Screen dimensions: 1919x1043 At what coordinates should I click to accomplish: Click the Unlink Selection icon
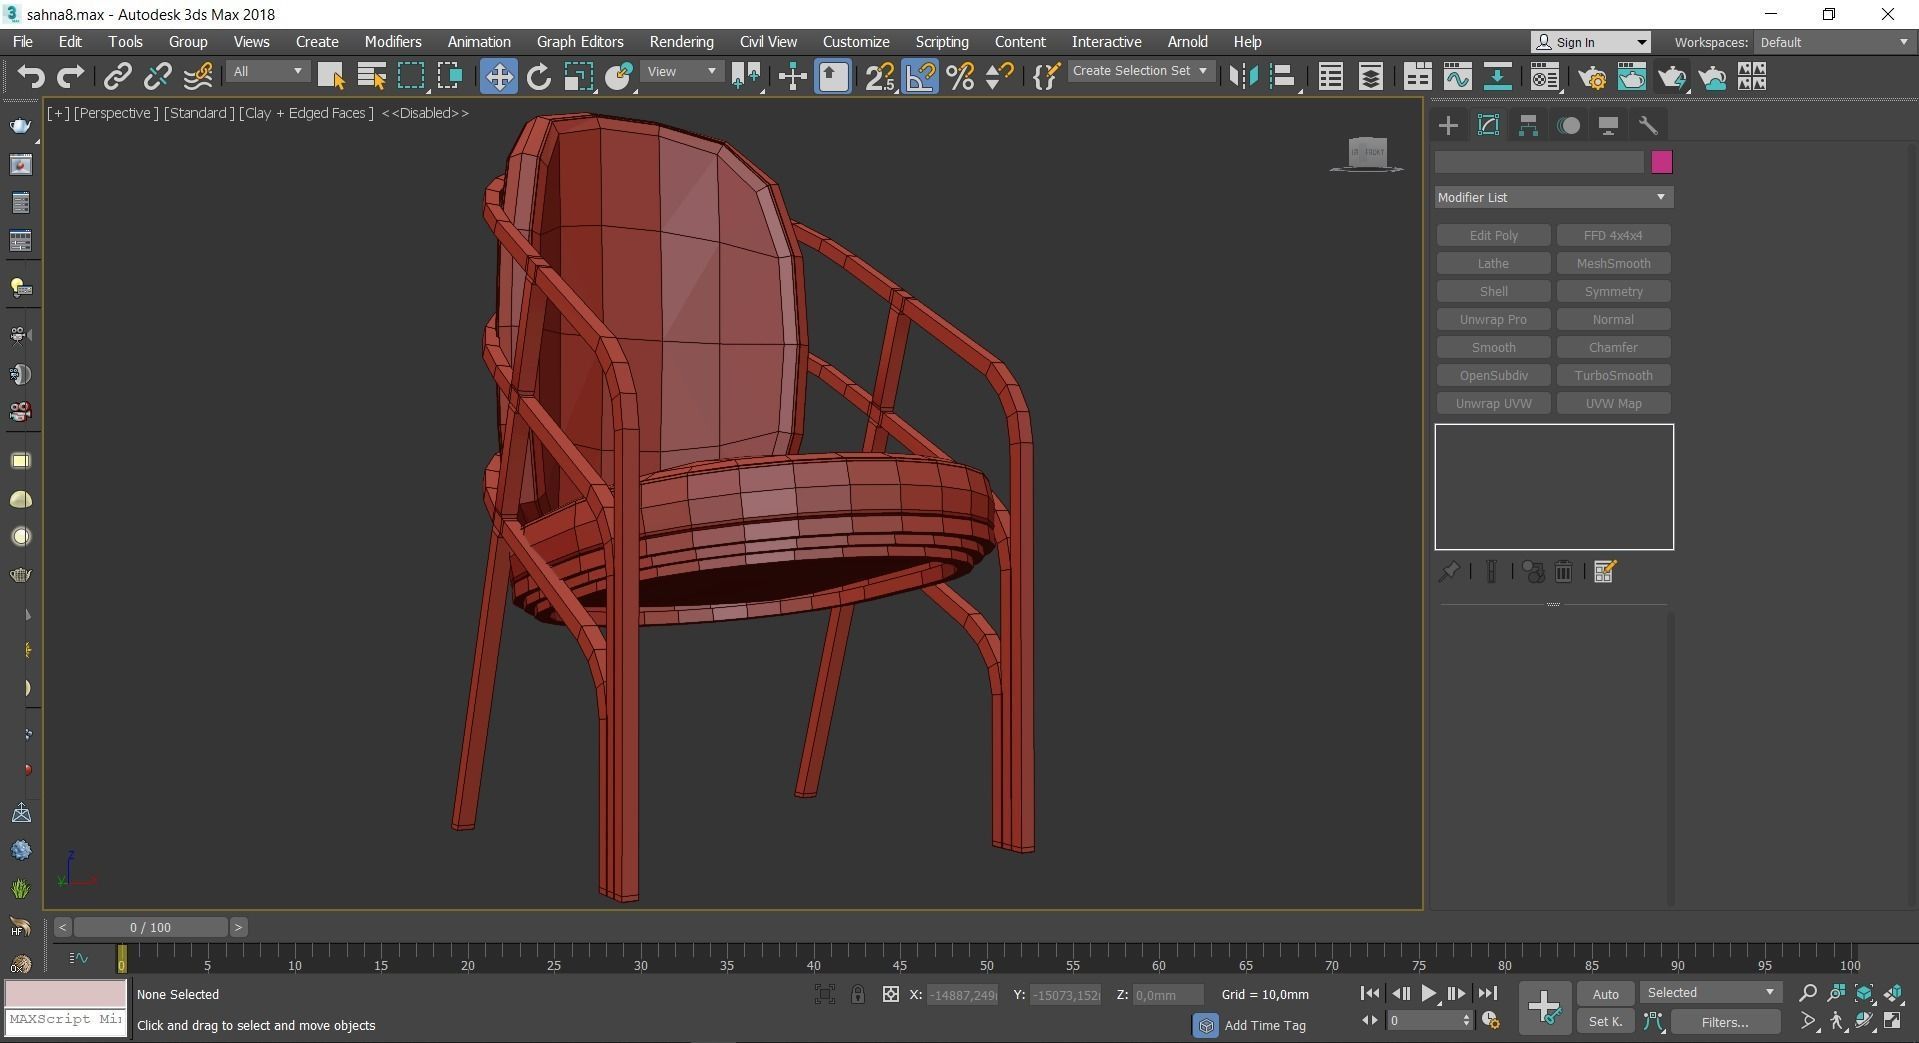pos(157,76)
